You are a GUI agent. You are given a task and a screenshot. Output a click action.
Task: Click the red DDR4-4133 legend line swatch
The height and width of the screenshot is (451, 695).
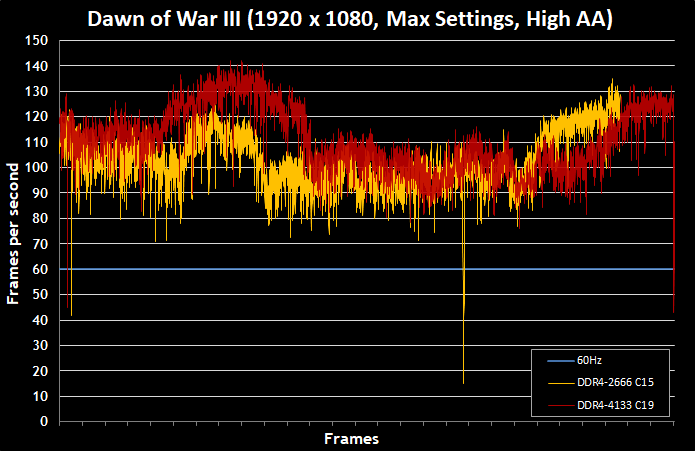pos(561,405)
